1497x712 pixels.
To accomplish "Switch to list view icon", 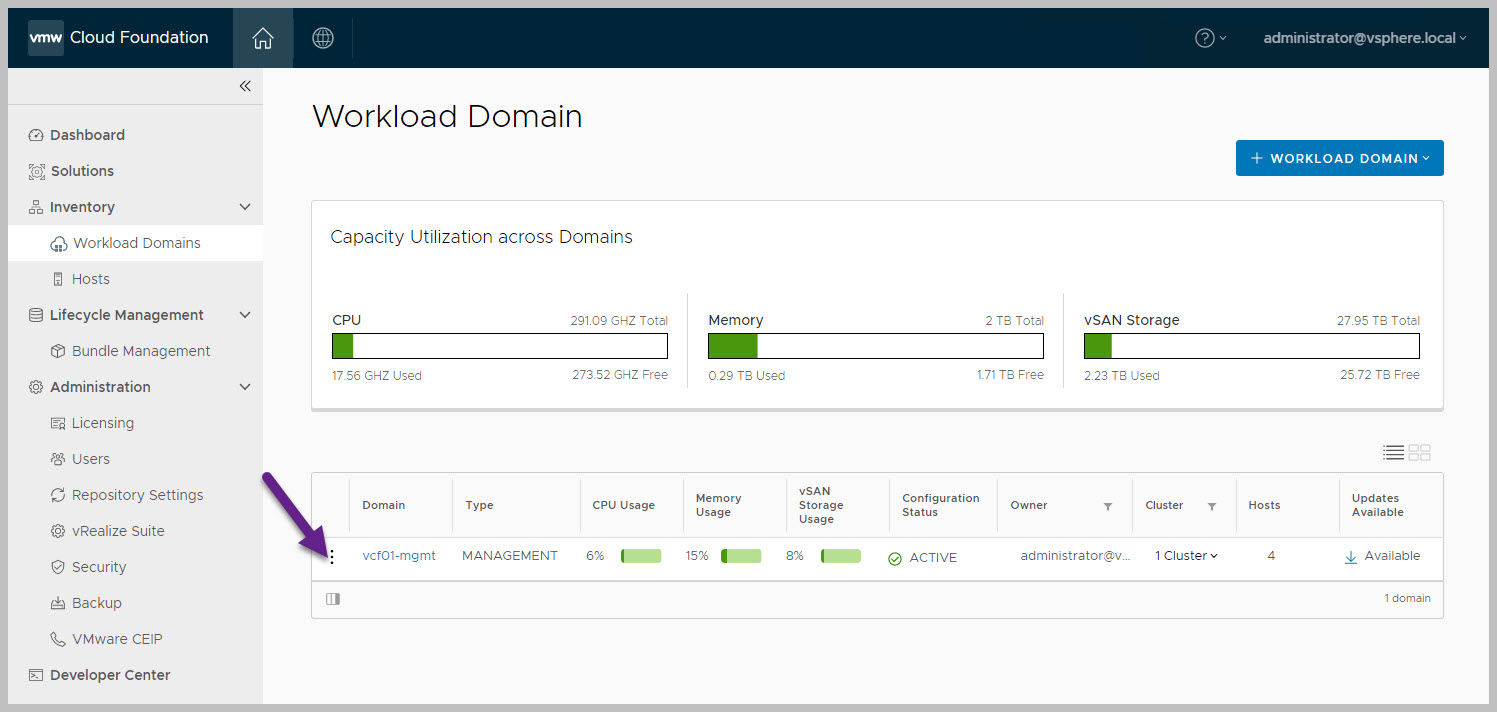I will [1393, 452].
